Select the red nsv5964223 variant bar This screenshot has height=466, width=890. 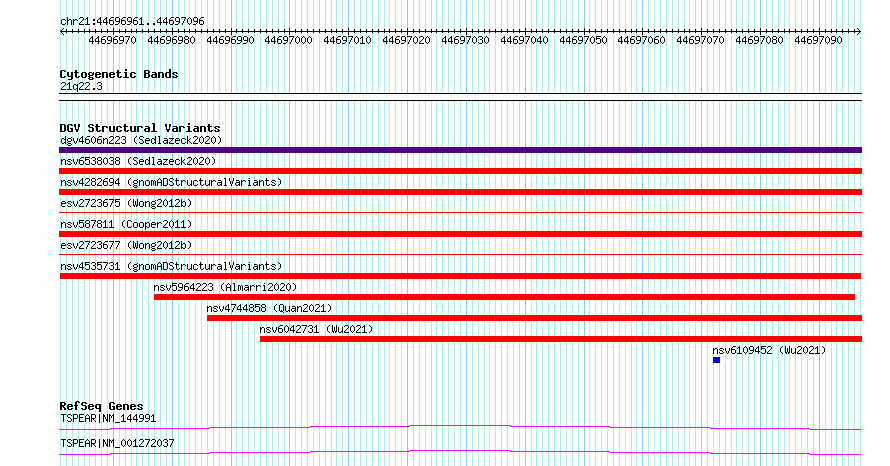coord(504,297)
